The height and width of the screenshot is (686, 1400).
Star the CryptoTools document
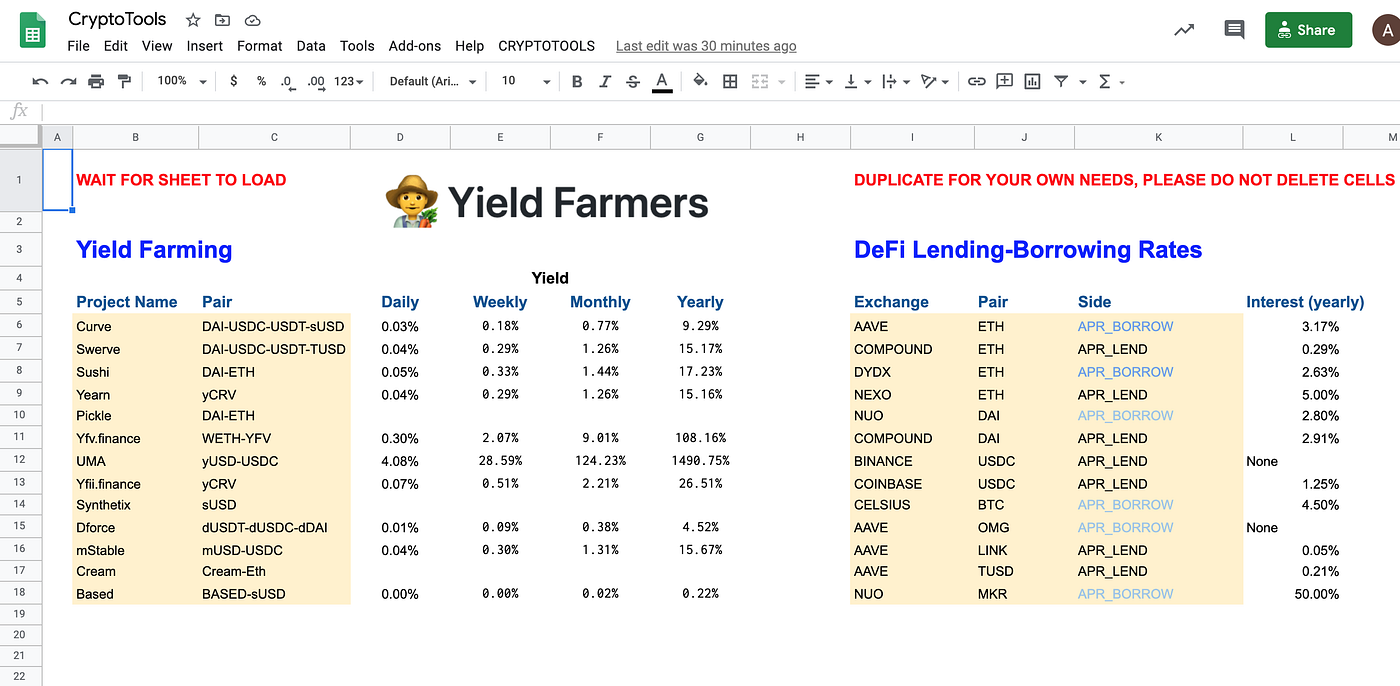point(193,20)
